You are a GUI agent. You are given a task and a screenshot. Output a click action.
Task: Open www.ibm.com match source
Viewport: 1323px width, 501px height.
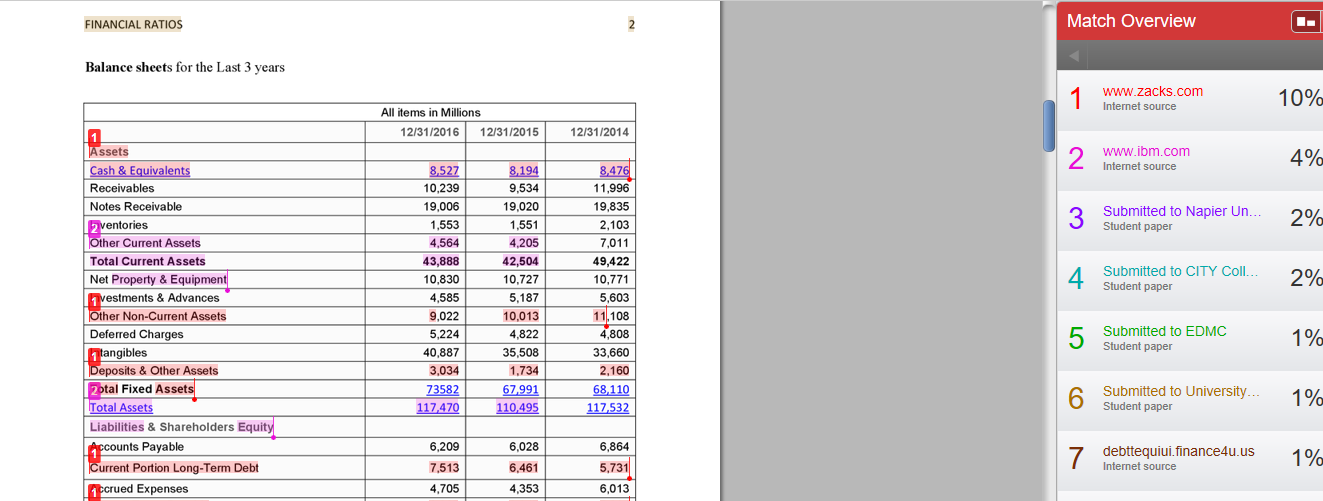(x=1146, y=151)
